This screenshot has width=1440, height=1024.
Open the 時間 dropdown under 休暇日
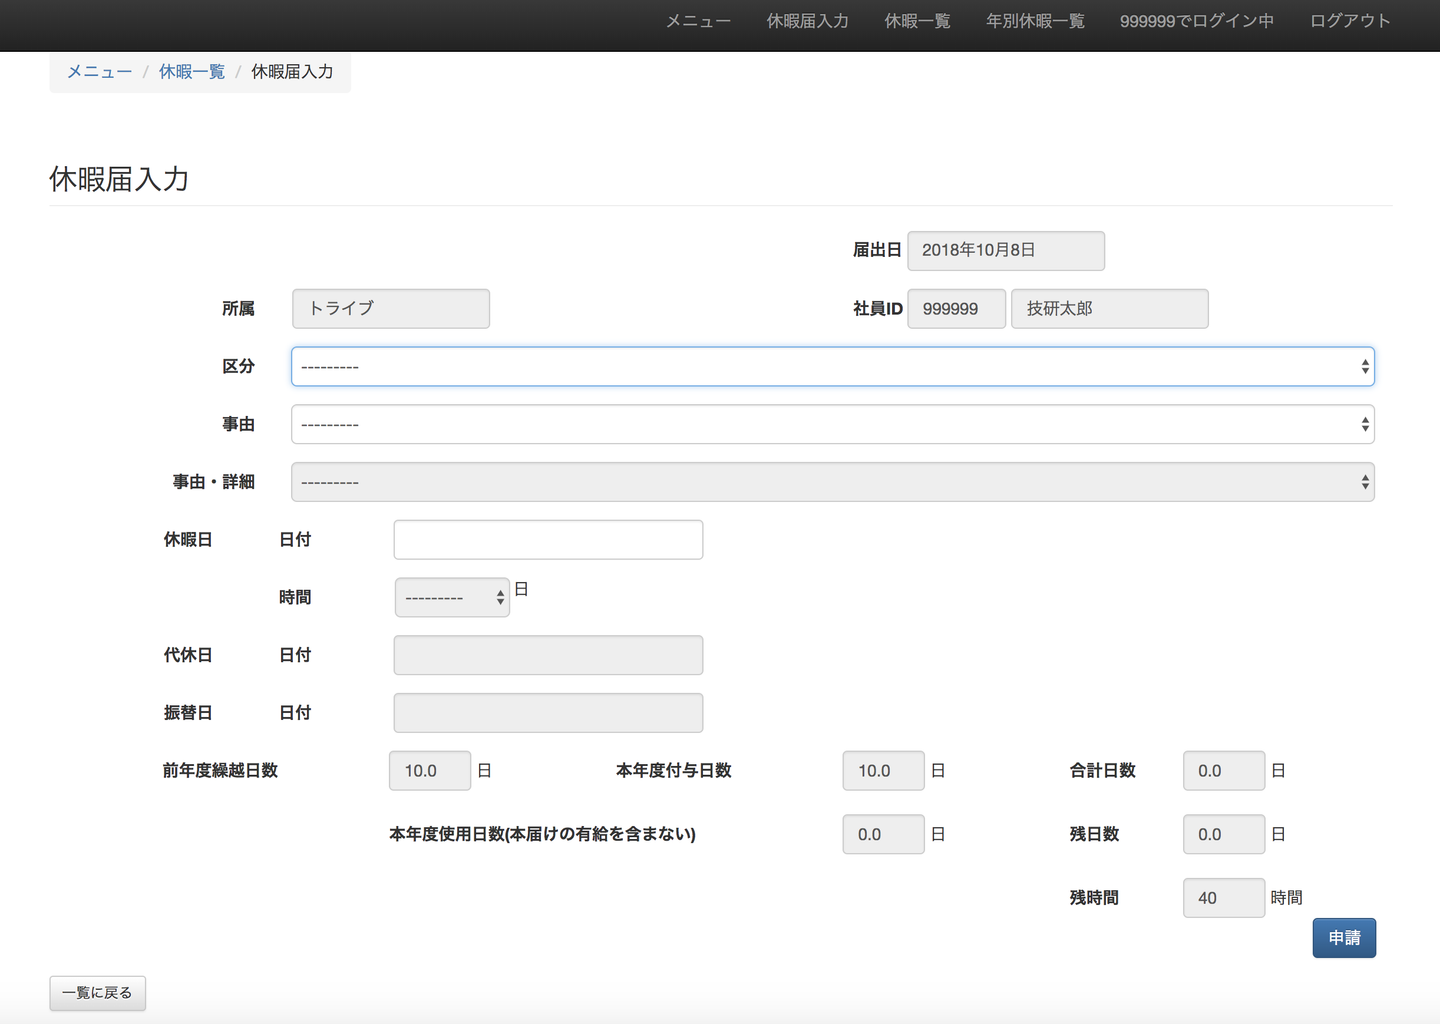click(452, 598)
